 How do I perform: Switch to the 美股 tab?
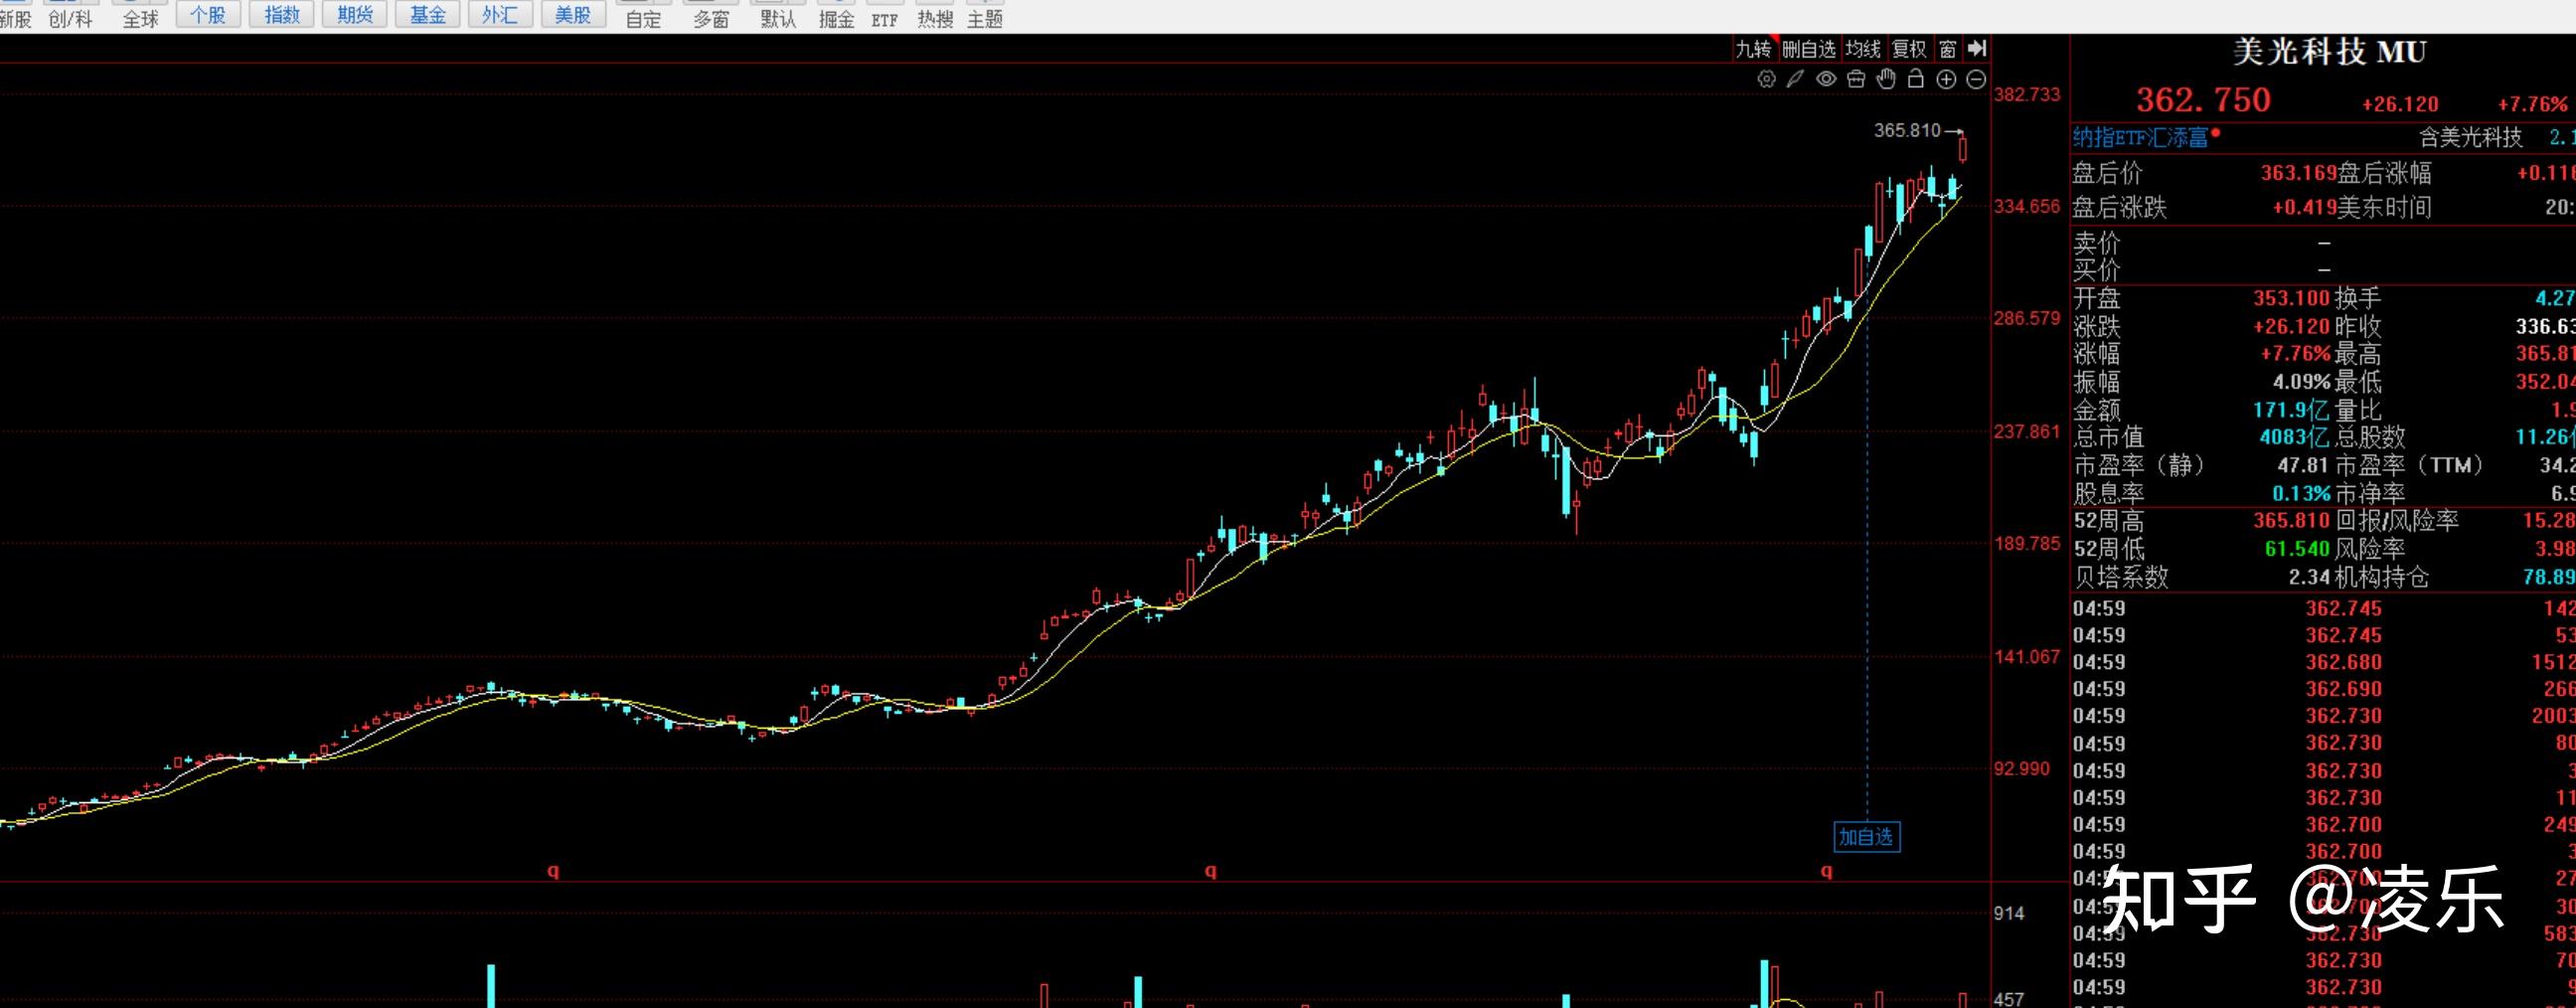click(573, 15)
